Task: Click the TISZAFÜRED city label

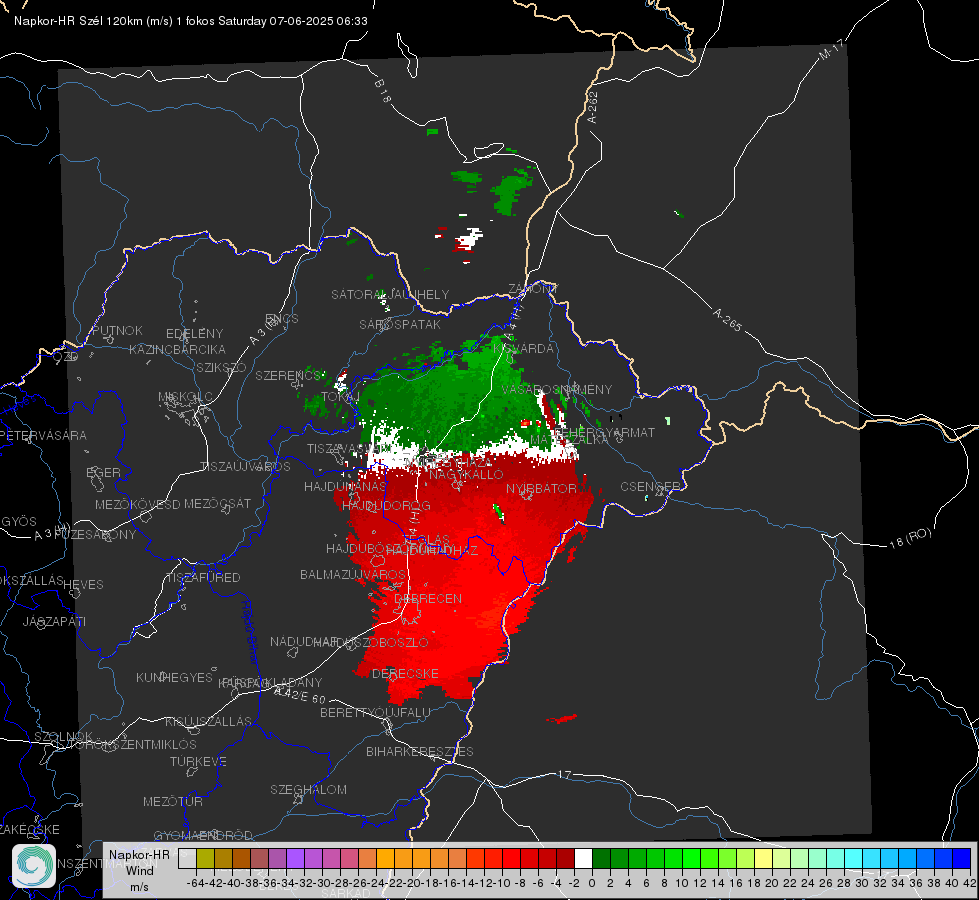Action: coord(203,578)
